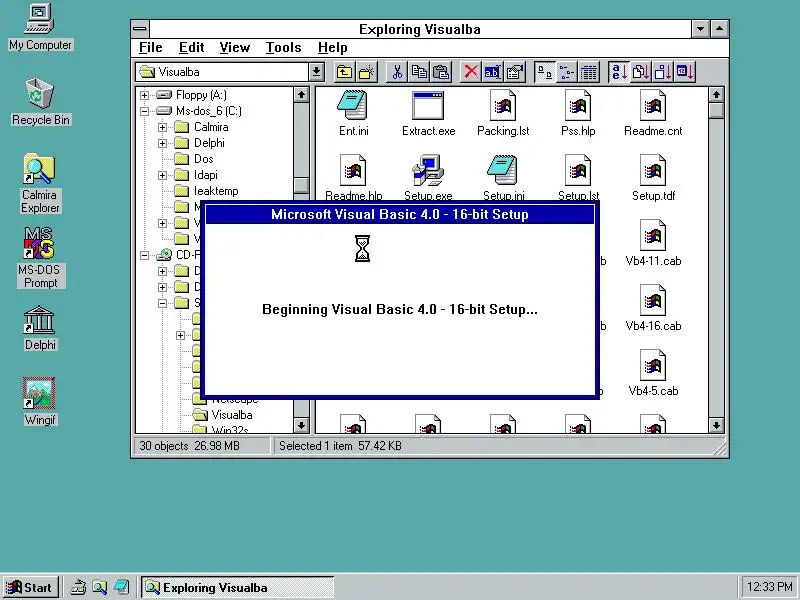The width and height of the screenshot is (800, 600).
Task: Select the Readme.hlp file icon
Action: click(353, 177)
